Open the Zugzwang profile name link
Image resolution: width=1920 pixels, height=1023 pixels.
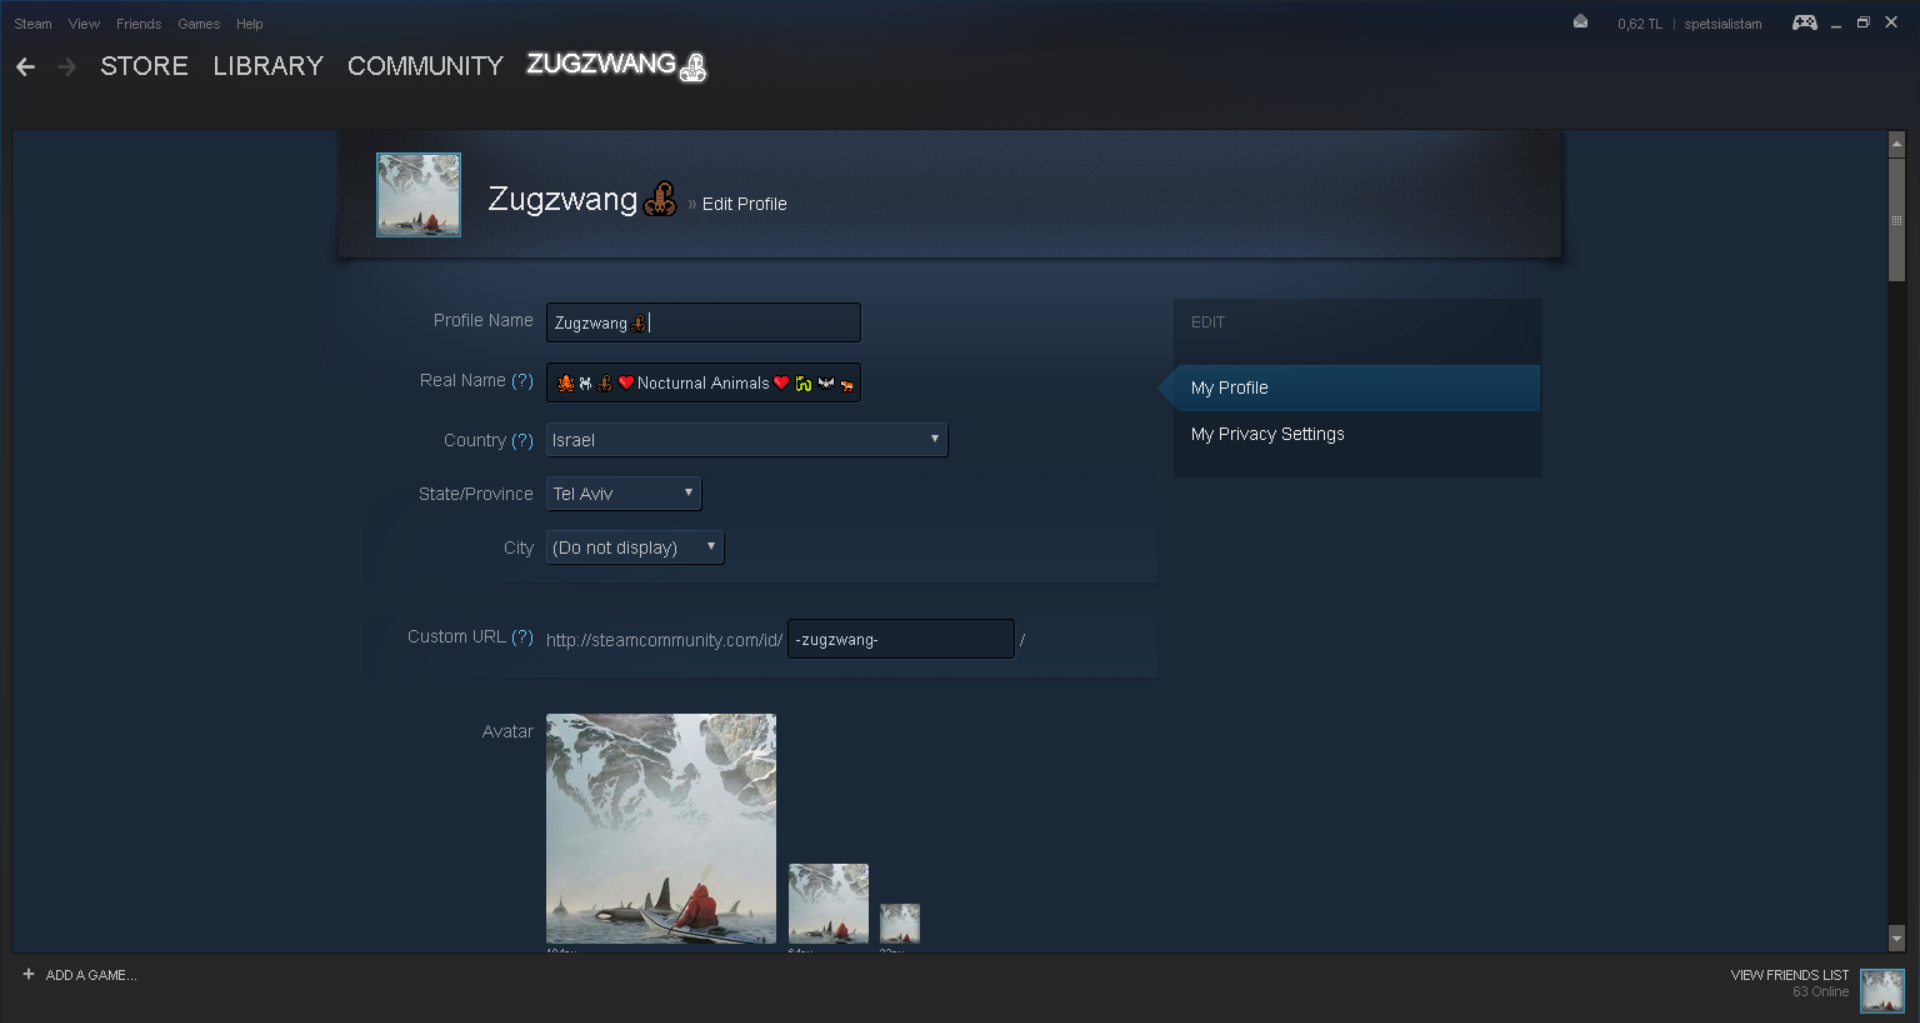coord(582,199)
